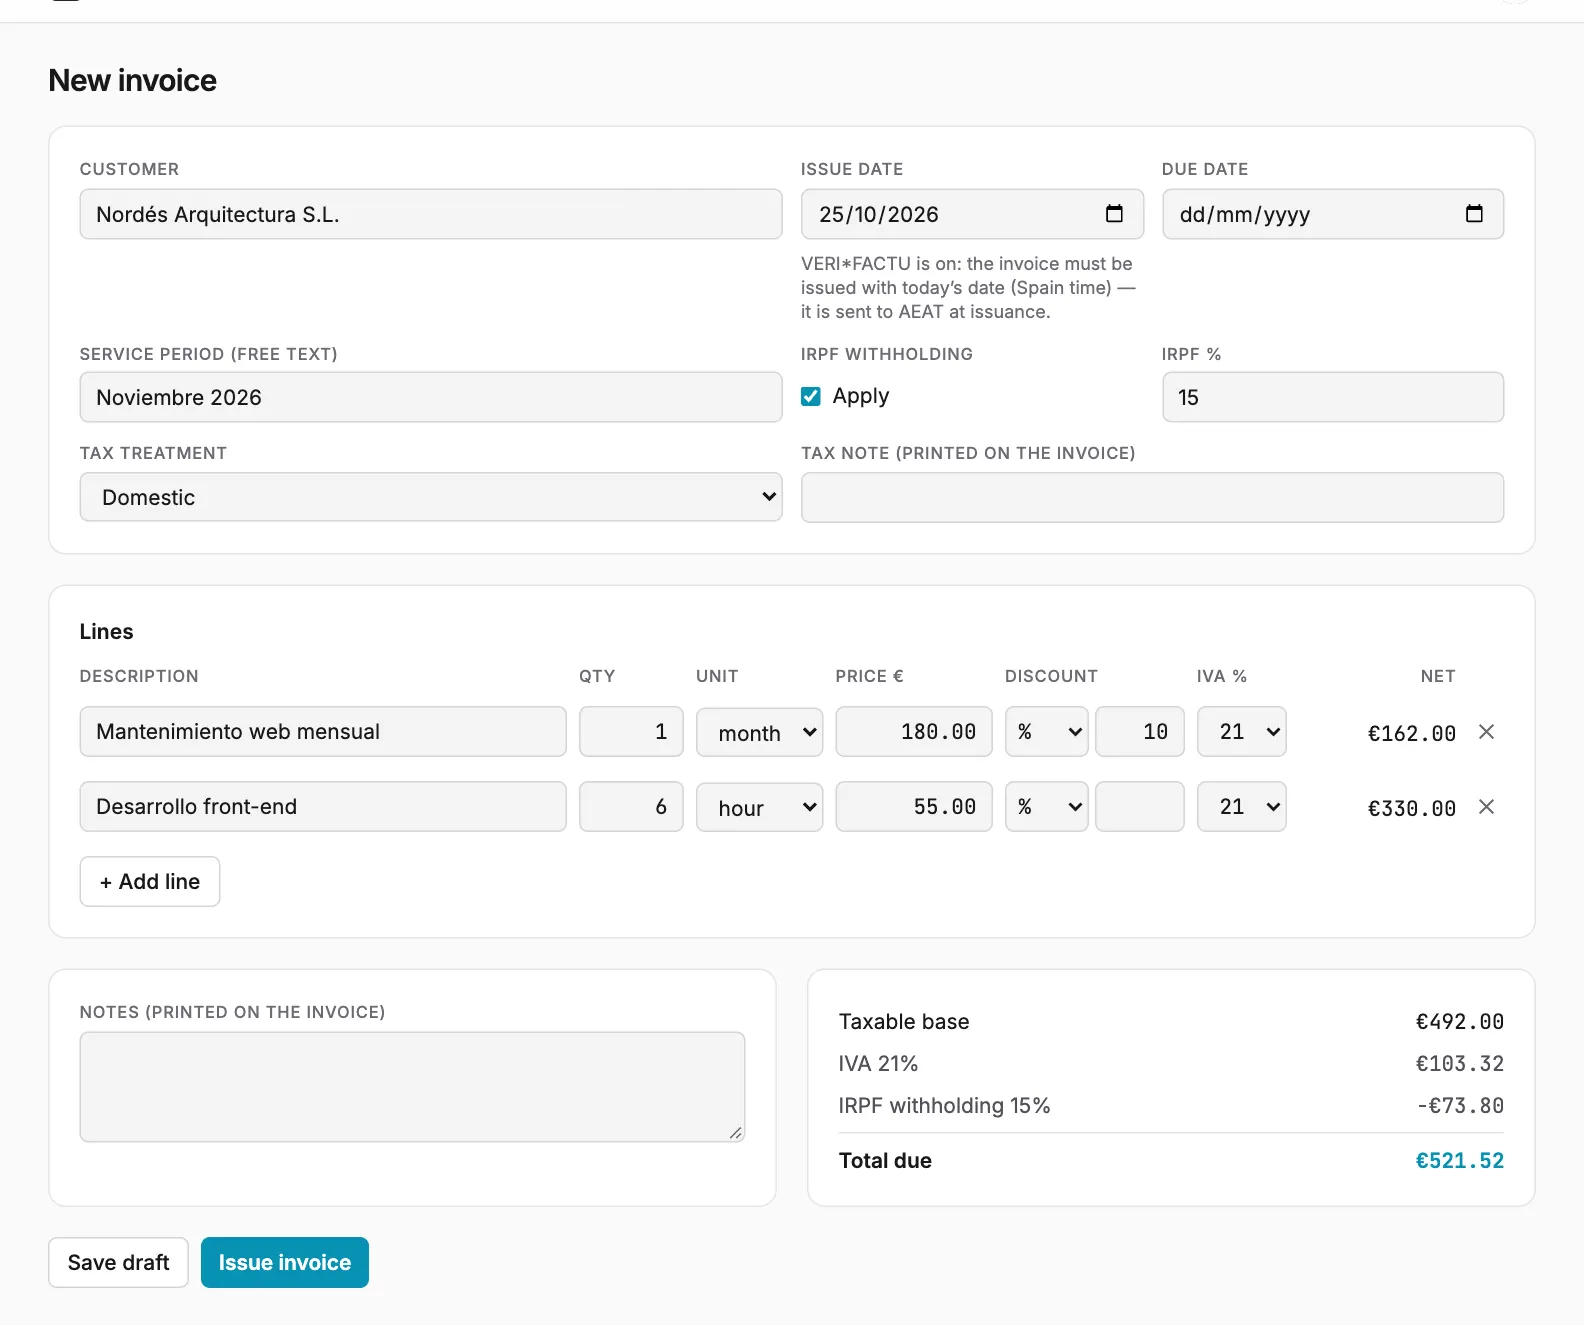The image size is (1584, 1325).
Task: Click the net amount €330.00
Action: click(x=1412, y=808)
